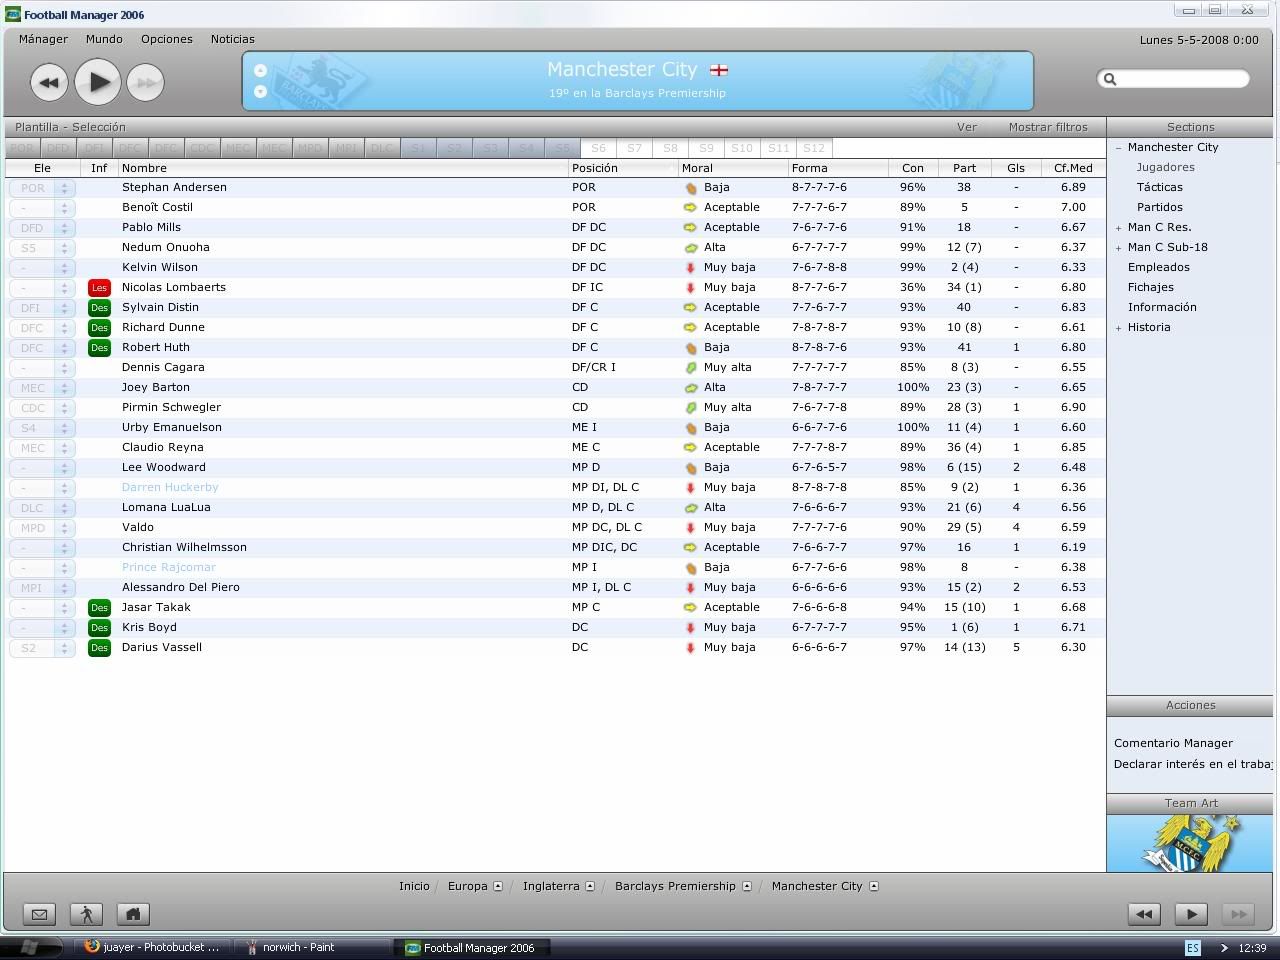Click the Manchester City crest in Team Art
Image resolution: width=1280 pixels, height=960 pixels.
(x=1191, y=842)
